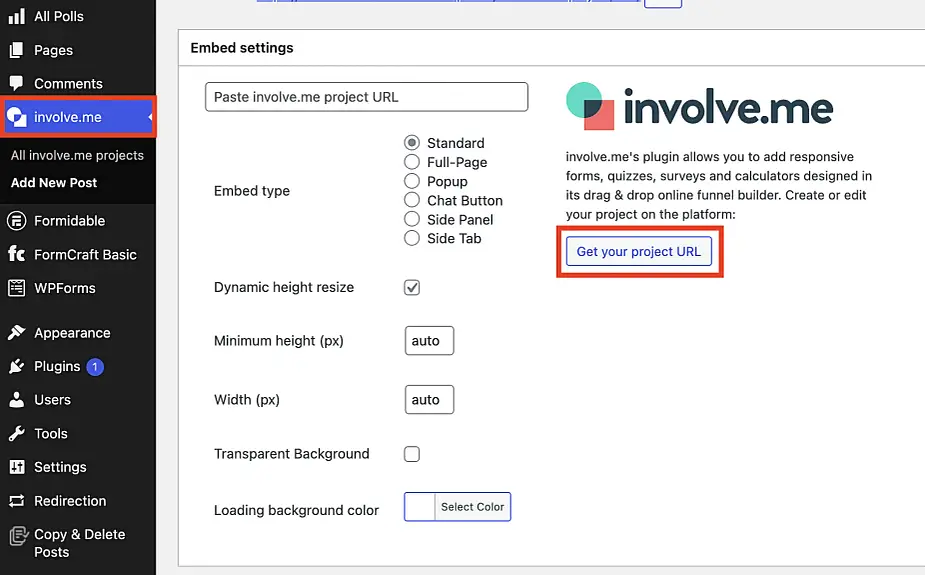Viewport: 925px width, 575px height.
Task: Click the Comments speech bubble icon
Action: [17, 84]
